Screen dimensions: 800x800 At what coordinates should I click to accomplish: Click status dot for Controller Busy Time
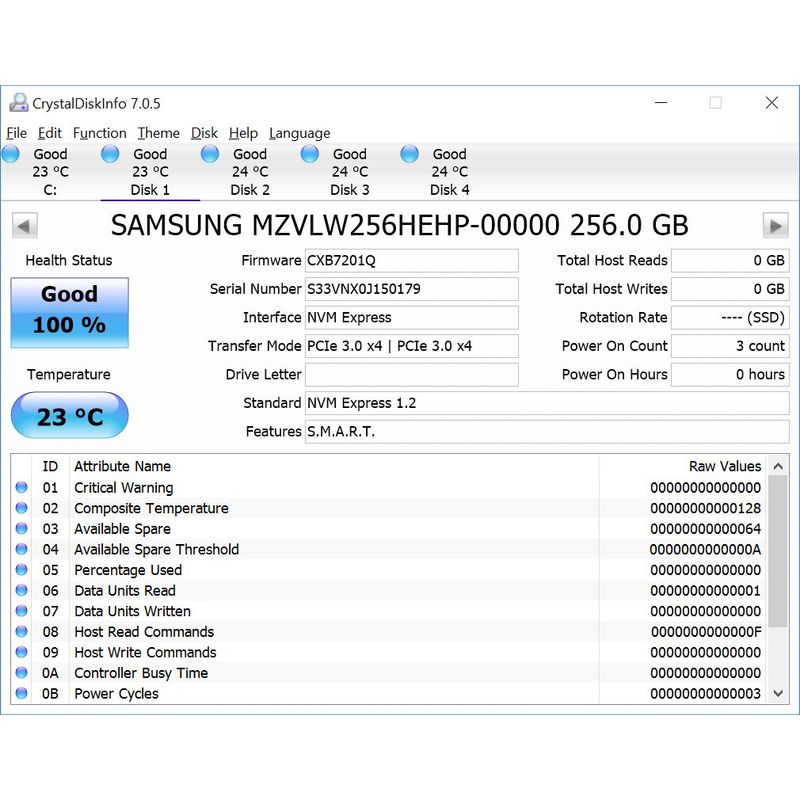21,672
